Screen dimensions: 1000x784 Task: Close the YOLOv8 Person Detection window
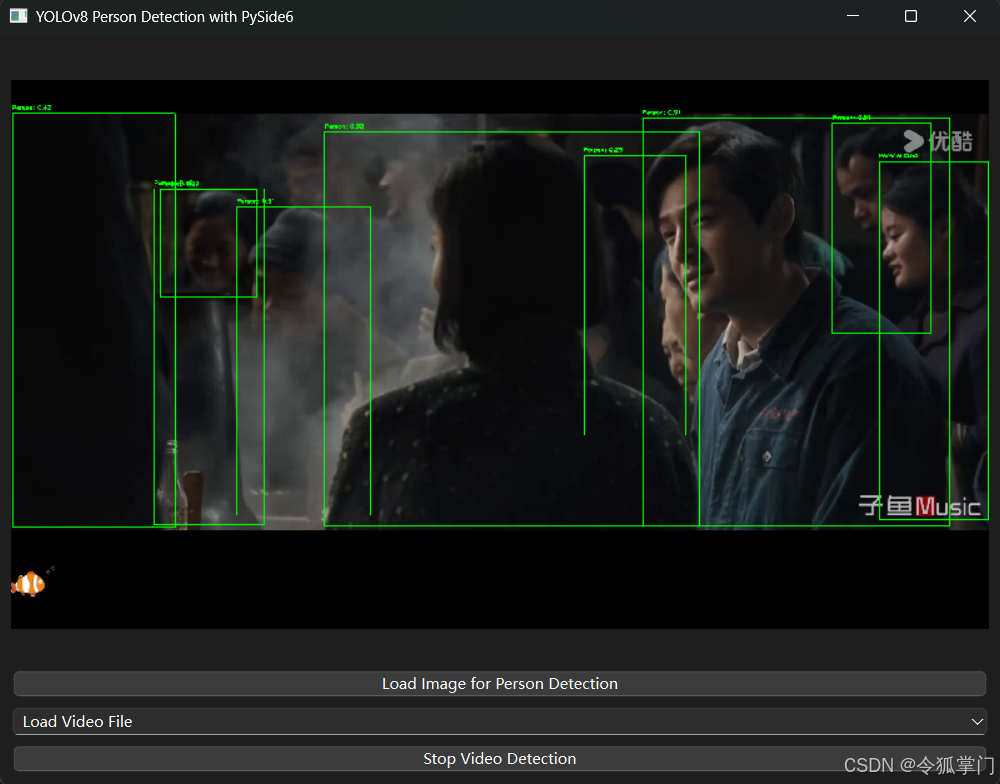click(x=969, y=17)
